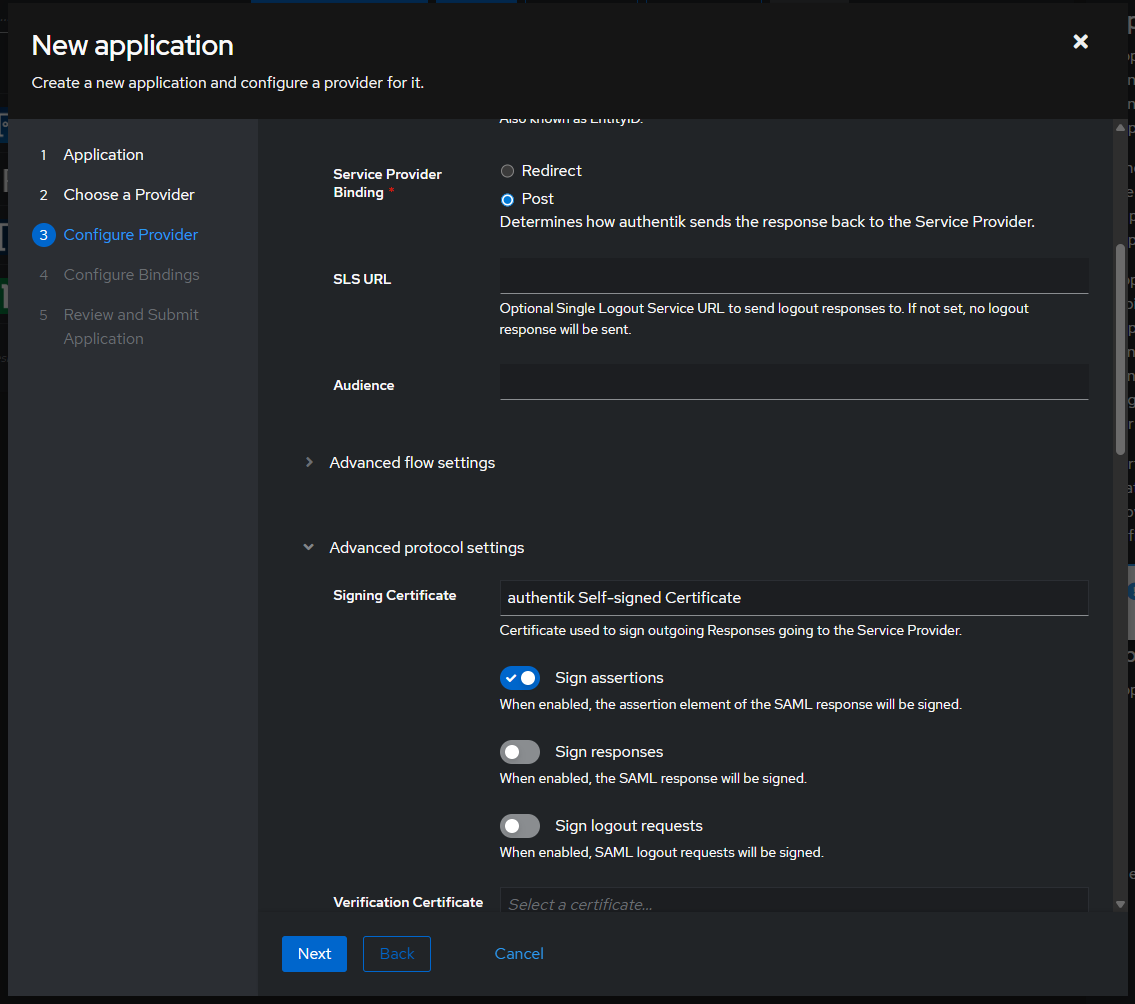1135x1004 pixels.
Task: Click the Back button
Action: coord(396,953)
